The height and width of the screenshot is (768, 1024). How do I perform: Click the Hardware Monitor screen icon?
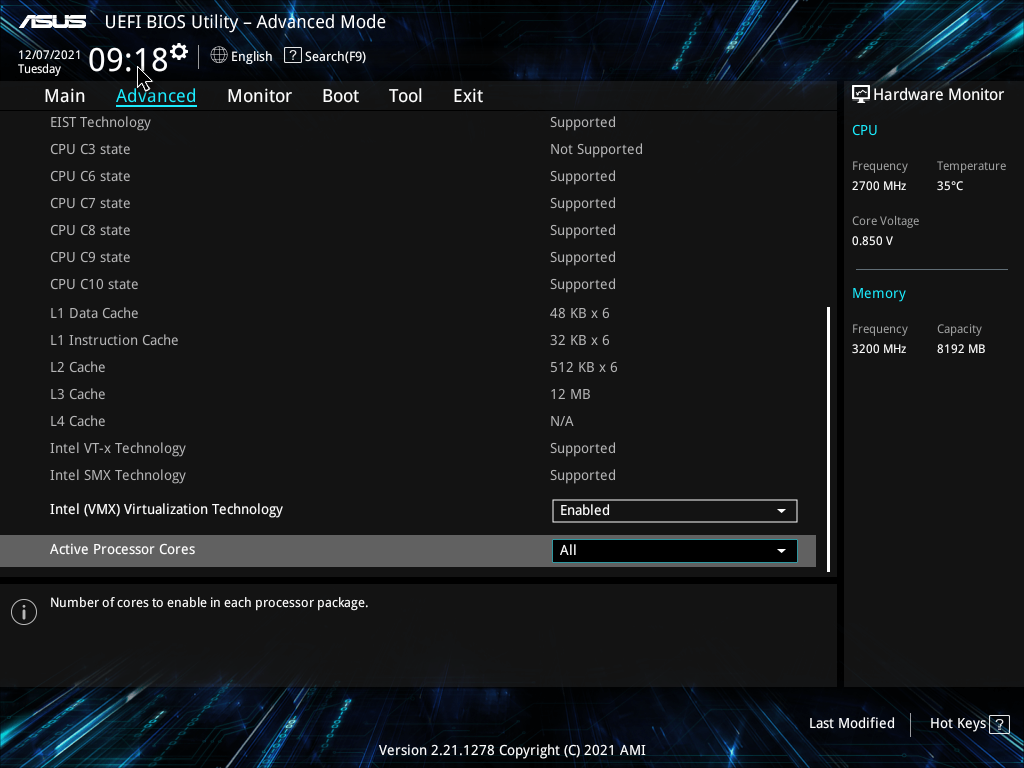coord(861,94)
